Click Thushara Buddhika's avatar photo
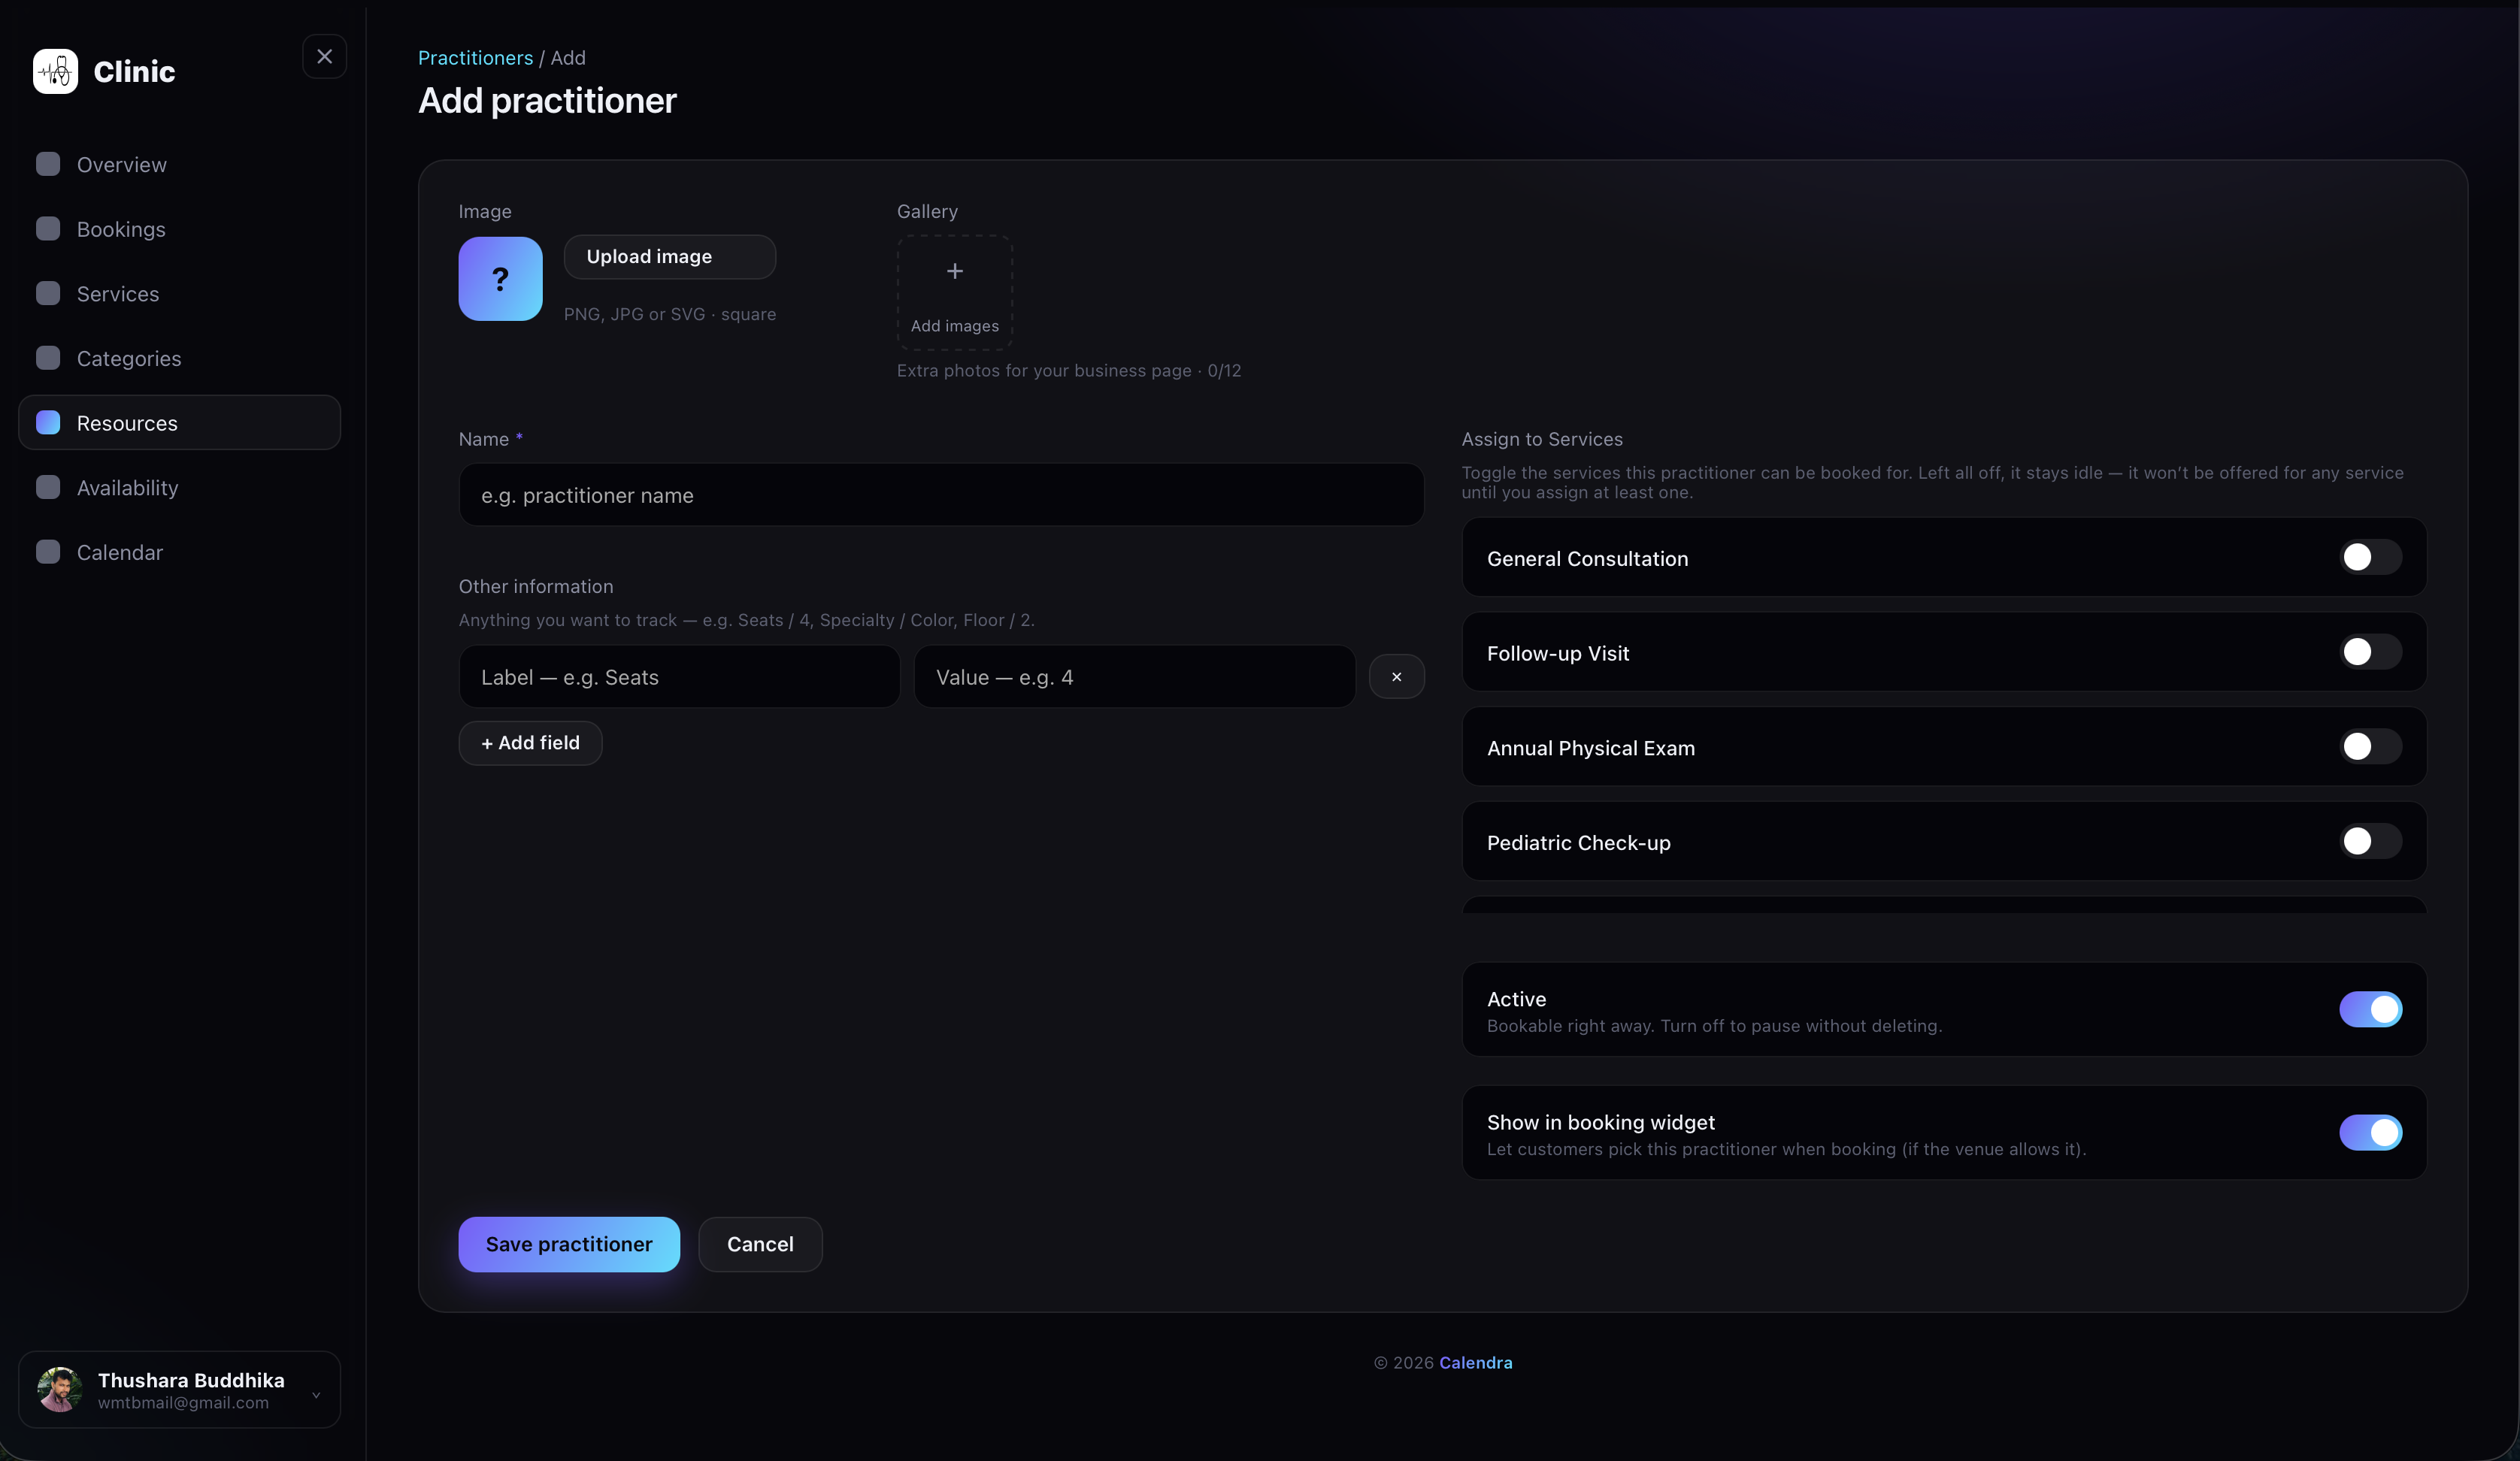 [59, 1389]
